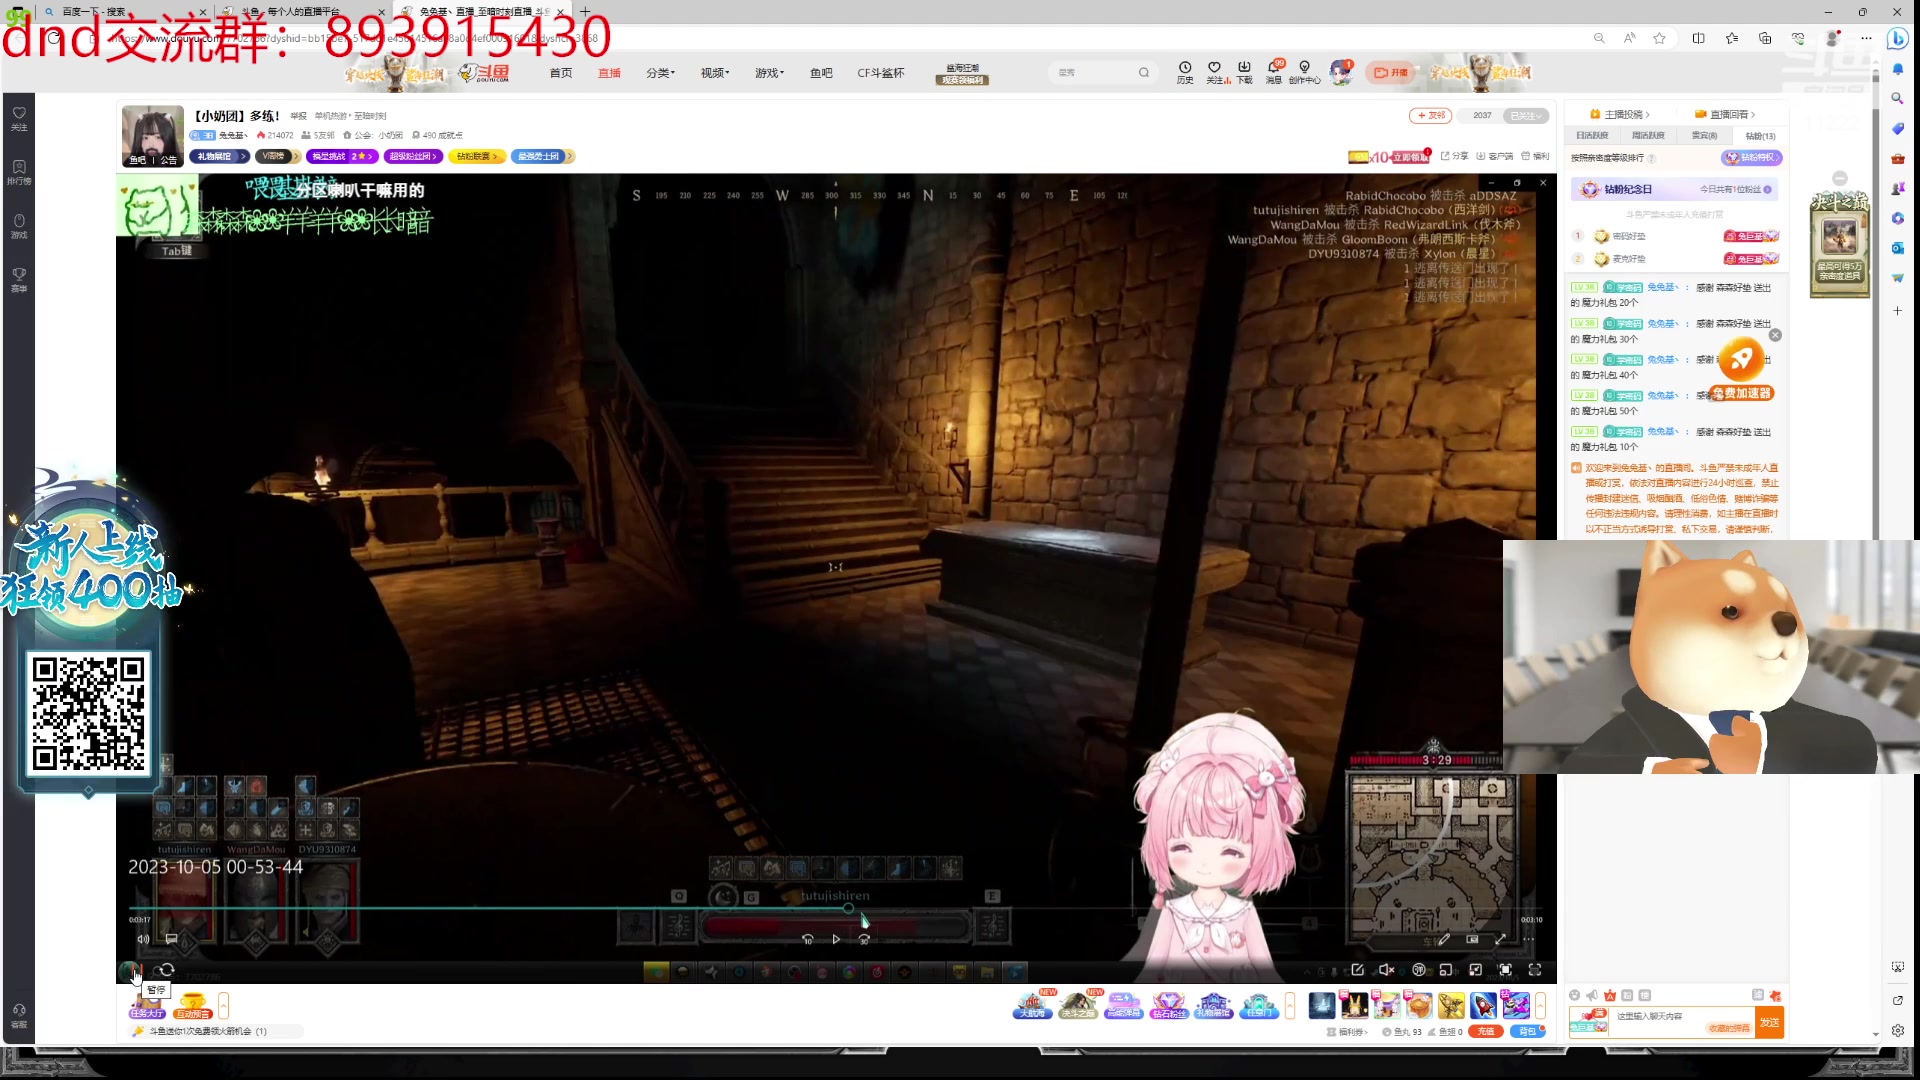Select the mooncake gift icon

(1419, 1004)
